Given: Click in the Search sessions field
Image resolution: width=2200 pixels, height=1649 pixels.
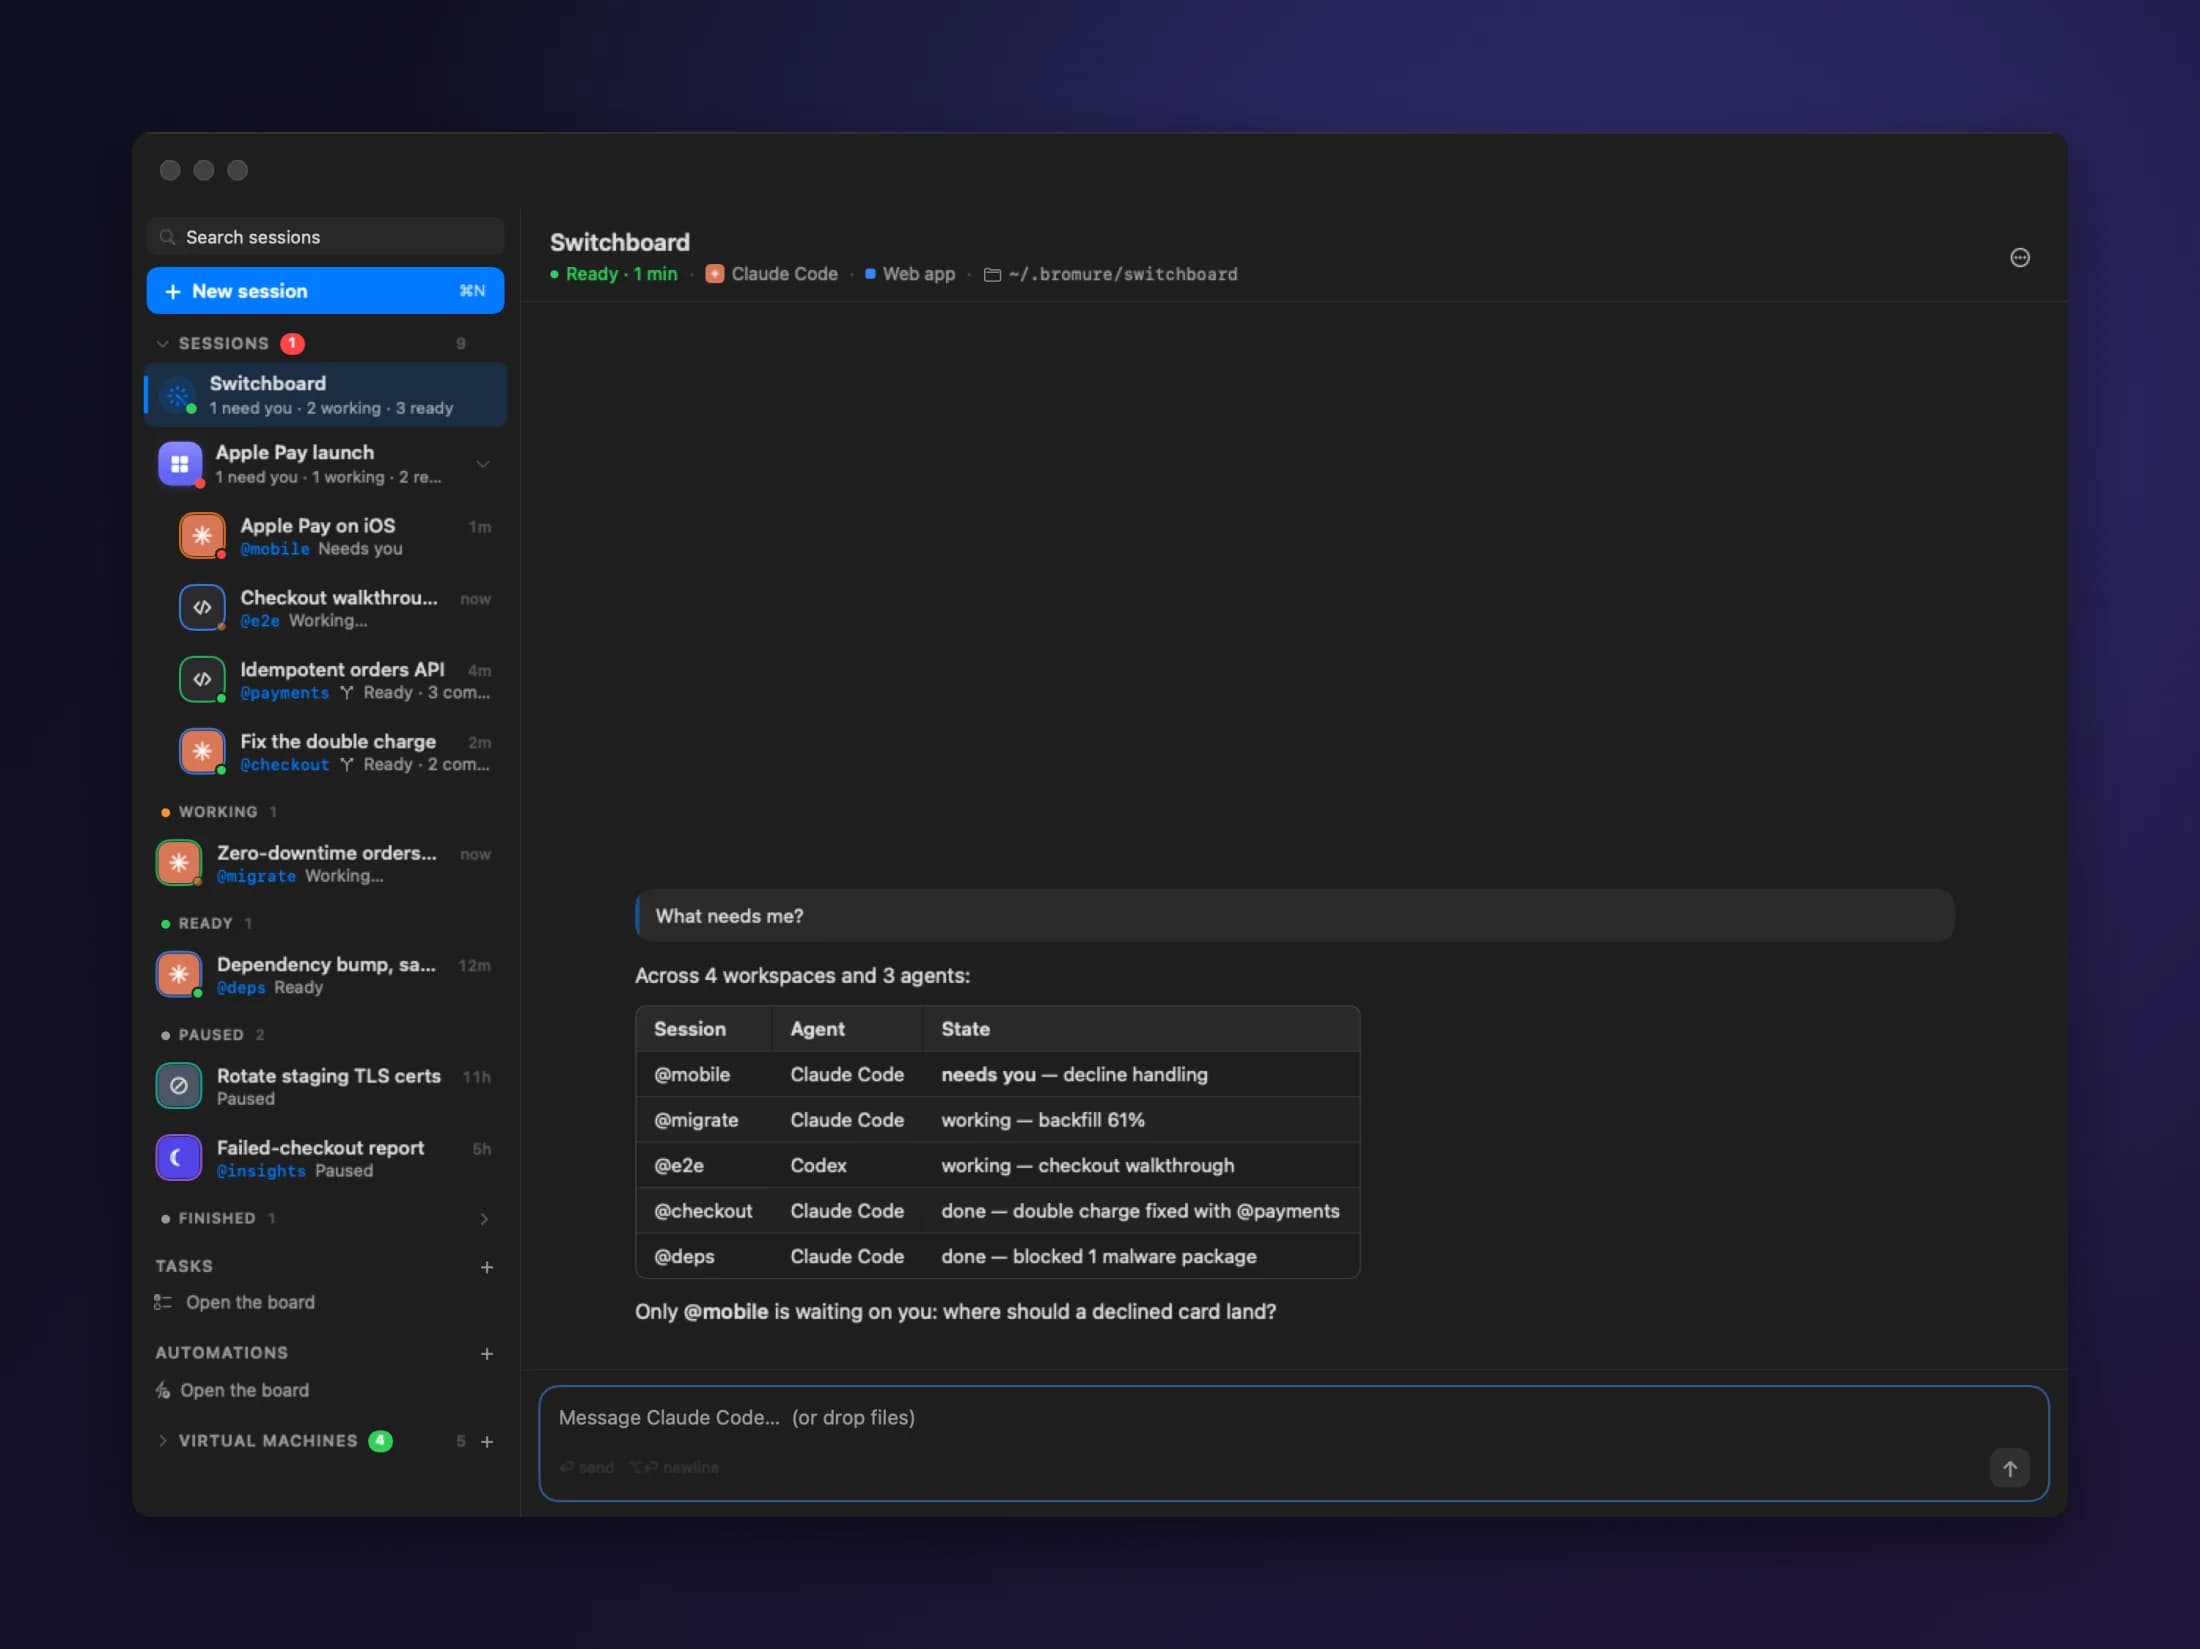Looking at the screenshot, I should point(325,237).
